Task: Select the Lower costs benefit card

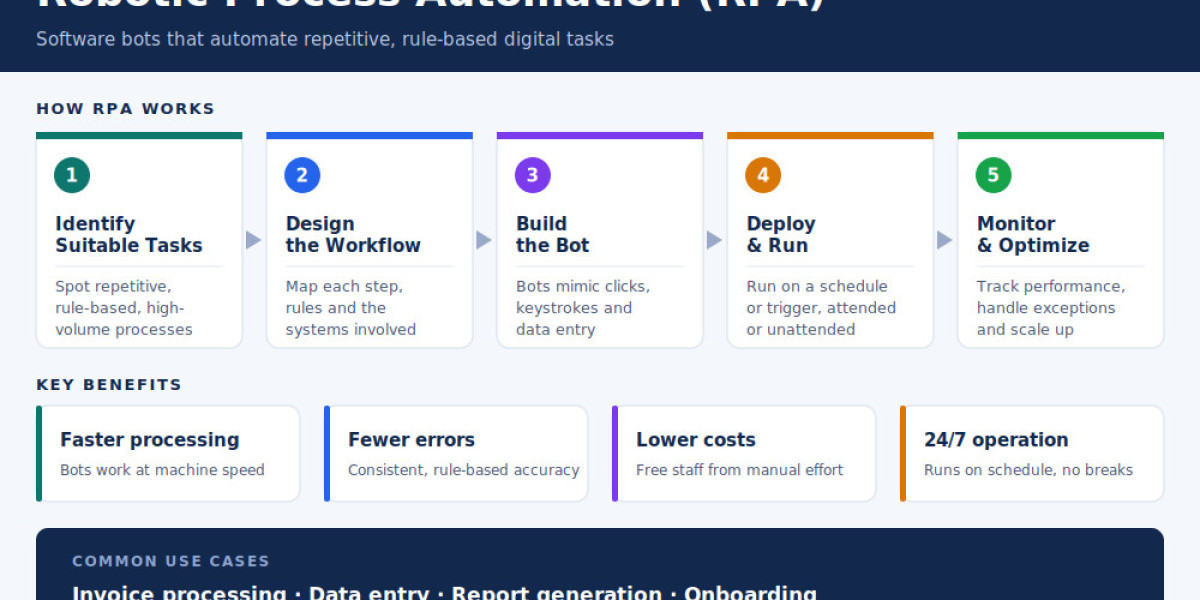Action: pos(744,453)
